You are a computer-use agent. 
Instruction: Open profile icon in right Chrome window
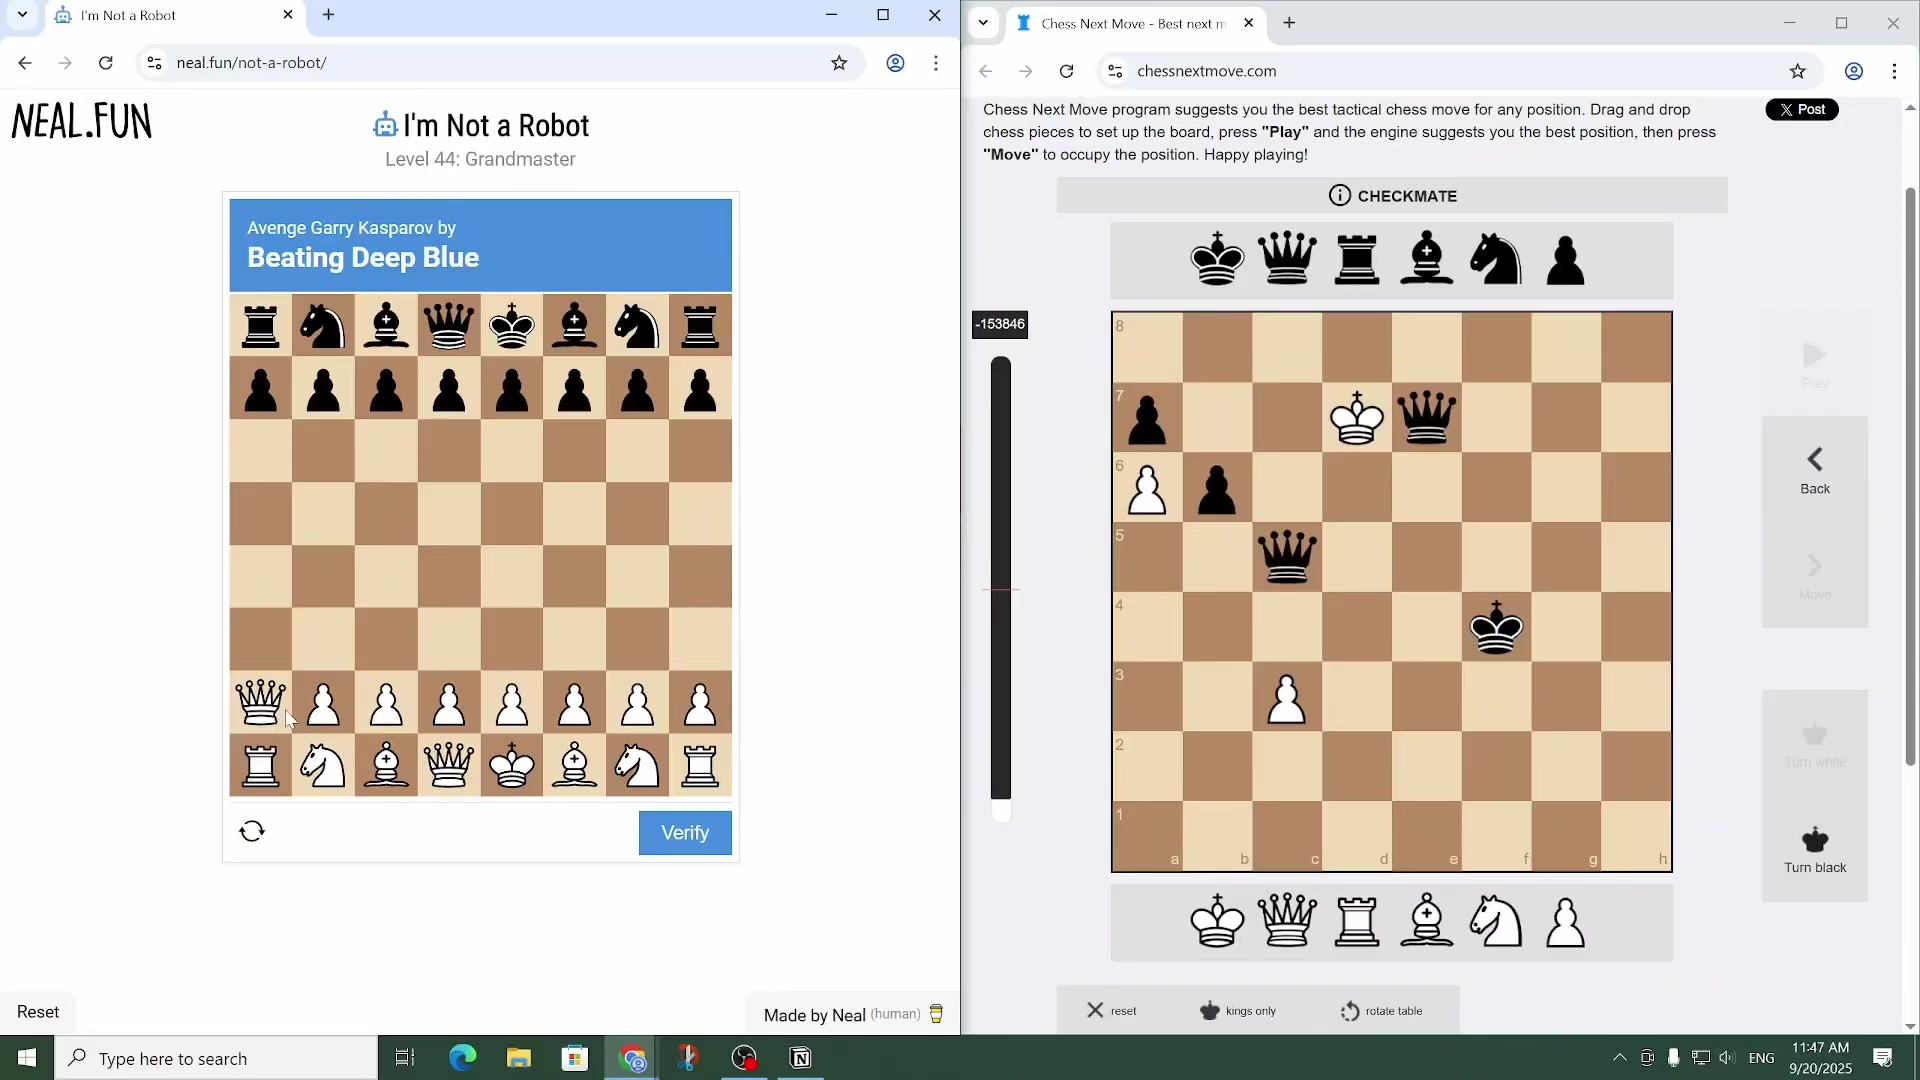pyautogui.click(x=1854, y=71)
